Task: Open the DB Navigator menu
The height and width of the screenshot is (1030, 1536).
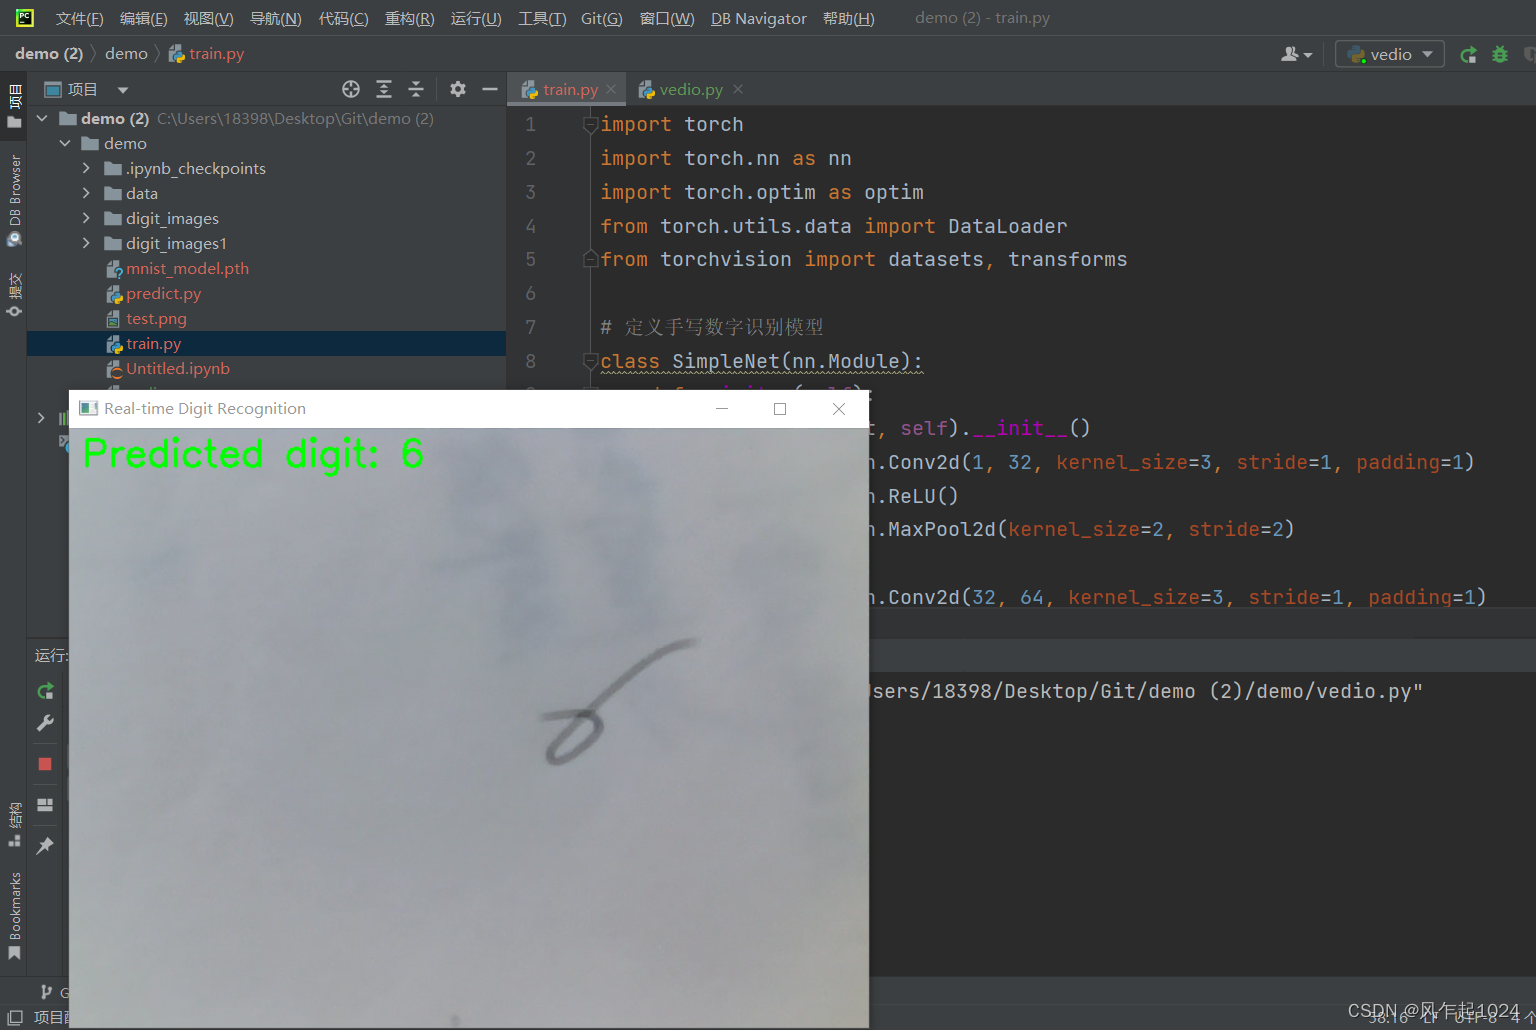Action: pyautogui.click(x=758, y=18)
